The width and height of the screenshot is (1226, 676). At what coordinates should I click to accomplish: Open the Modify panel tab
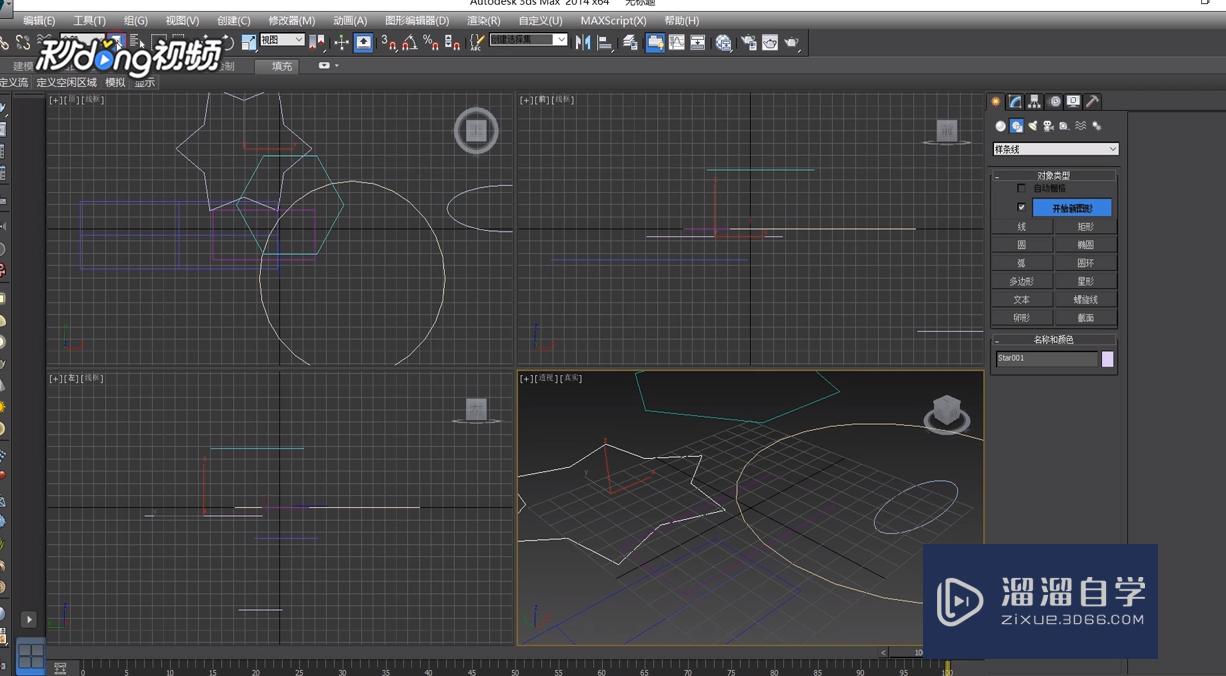(x=1015, y=102)
